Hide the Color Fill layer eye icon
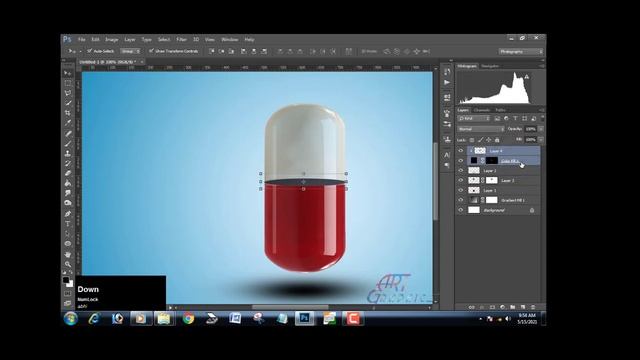The image size is (640, 360). pos(461,160)
